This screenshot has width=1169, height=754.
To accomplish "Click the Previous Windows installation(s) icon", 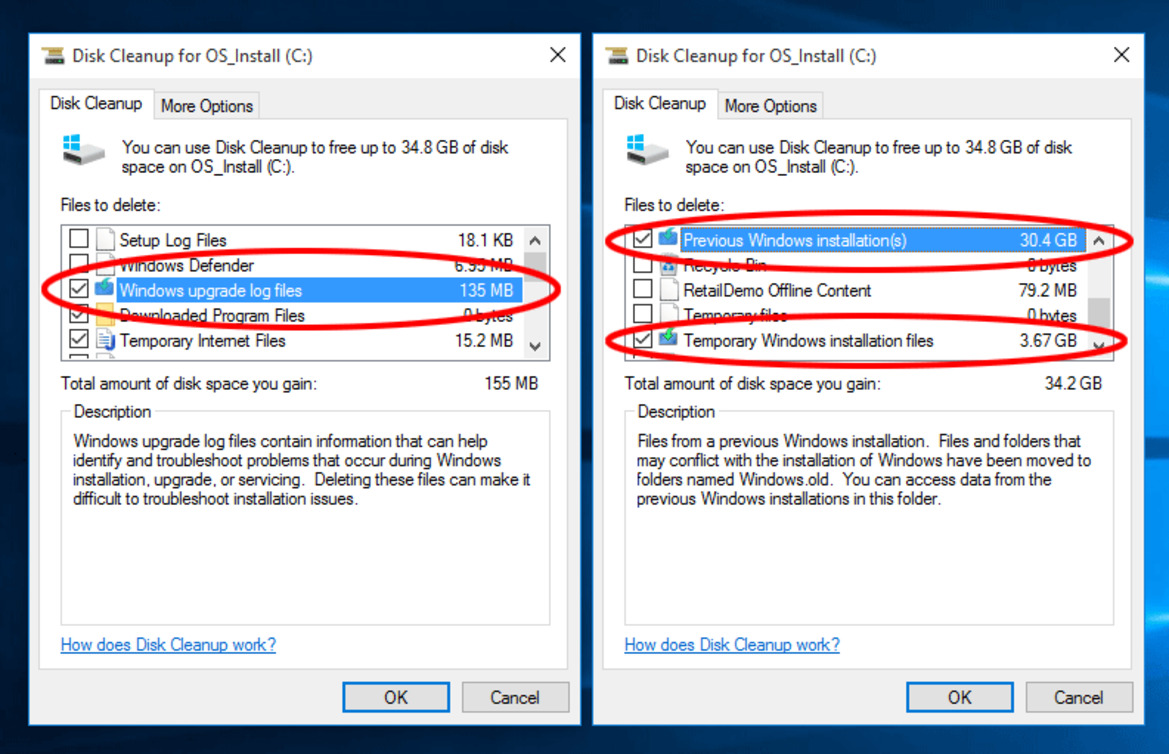I will click(669, 238).
